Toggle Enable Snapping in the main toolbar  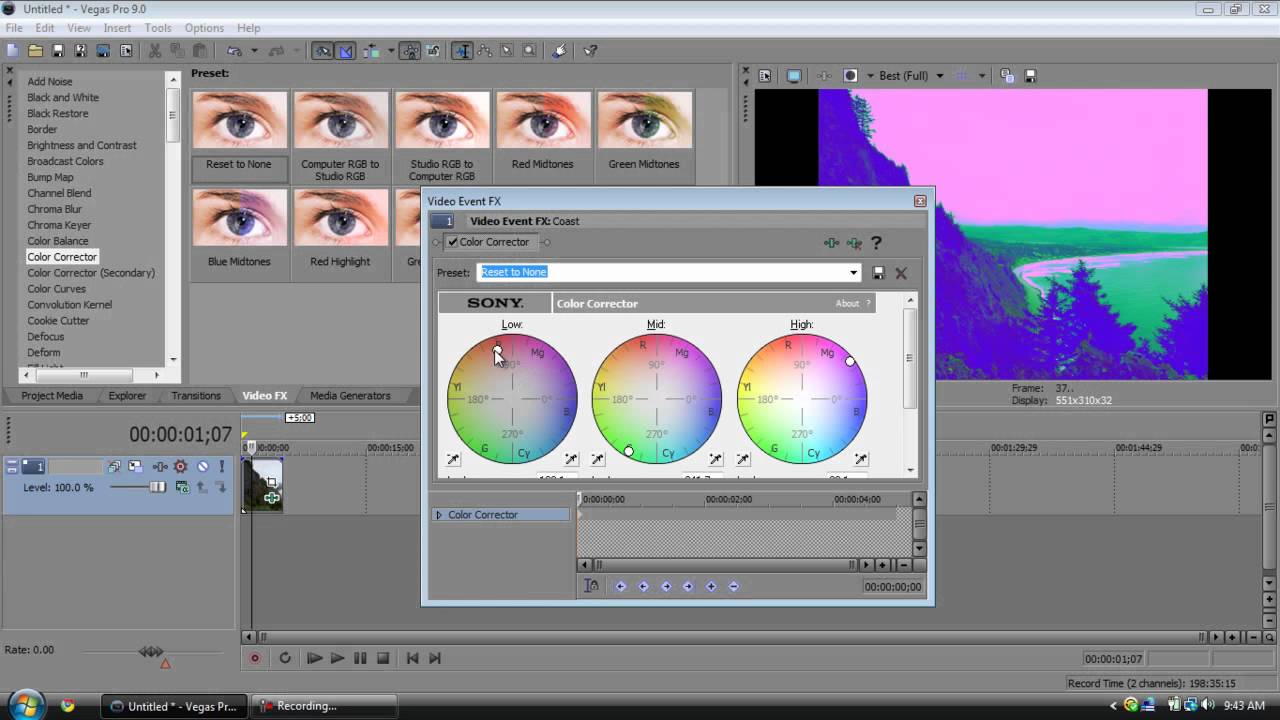[x=323, y=51]
